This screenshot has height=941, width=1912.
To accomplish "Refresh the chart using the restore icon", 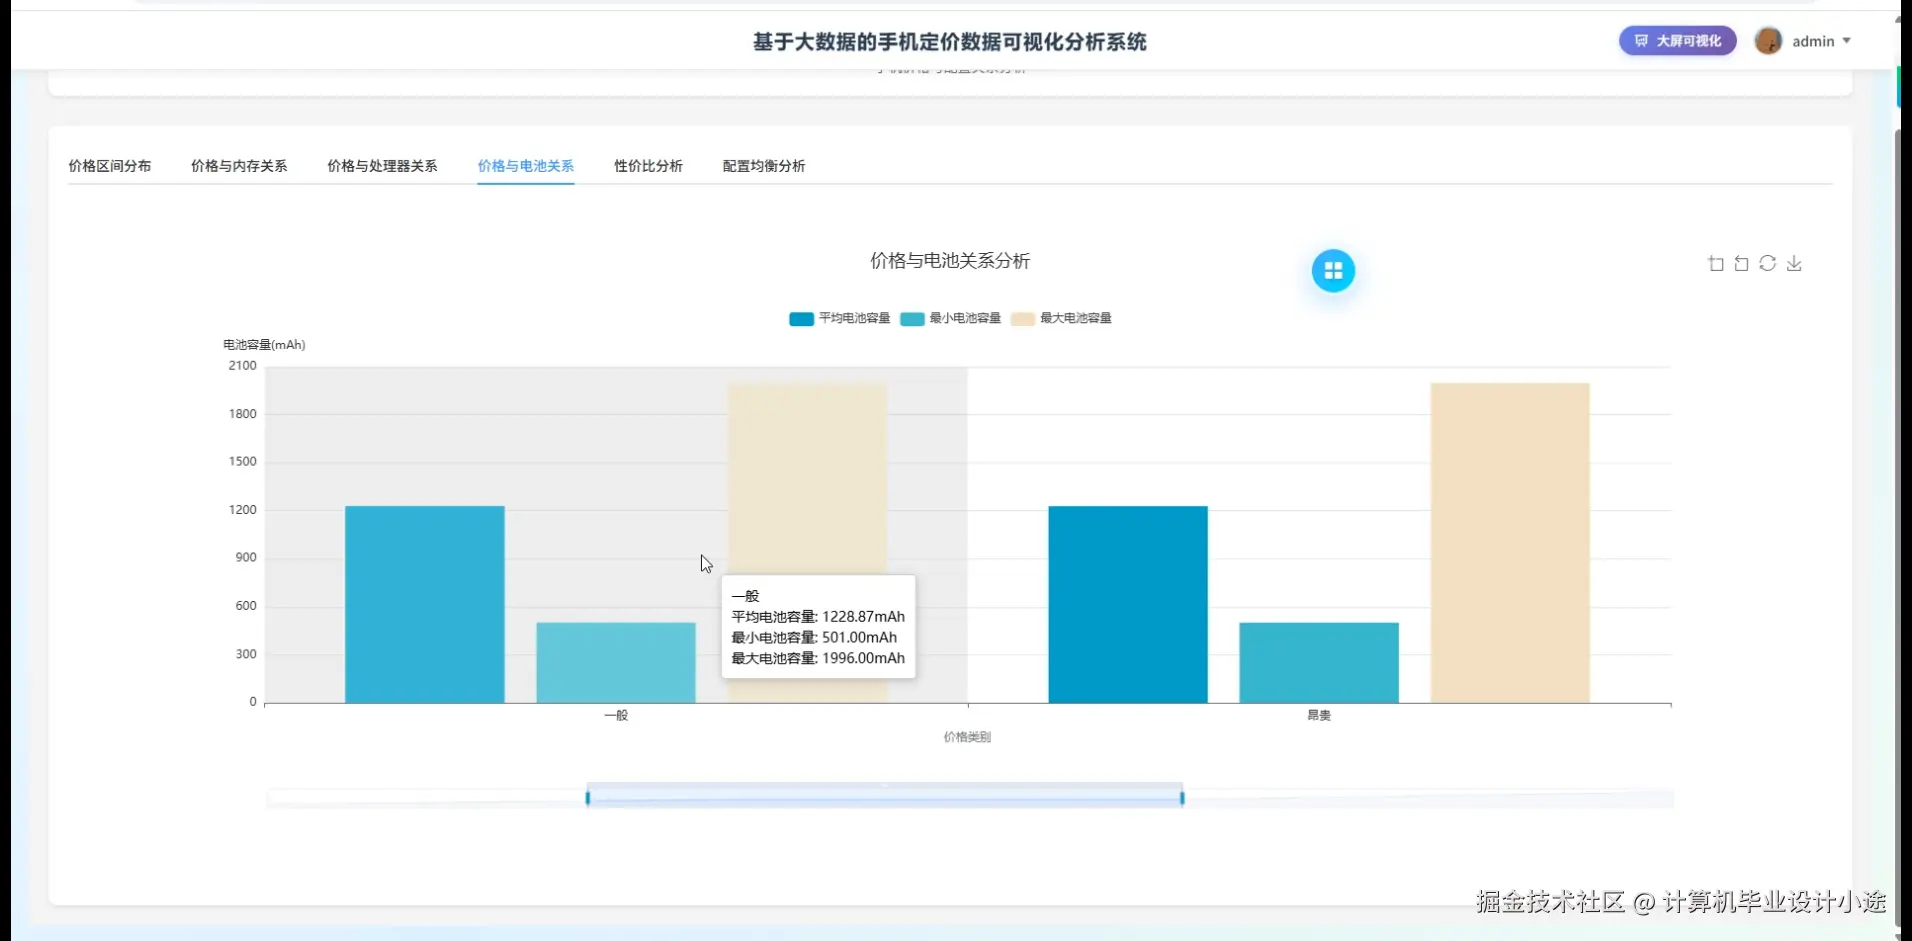I will [1769, 263].
